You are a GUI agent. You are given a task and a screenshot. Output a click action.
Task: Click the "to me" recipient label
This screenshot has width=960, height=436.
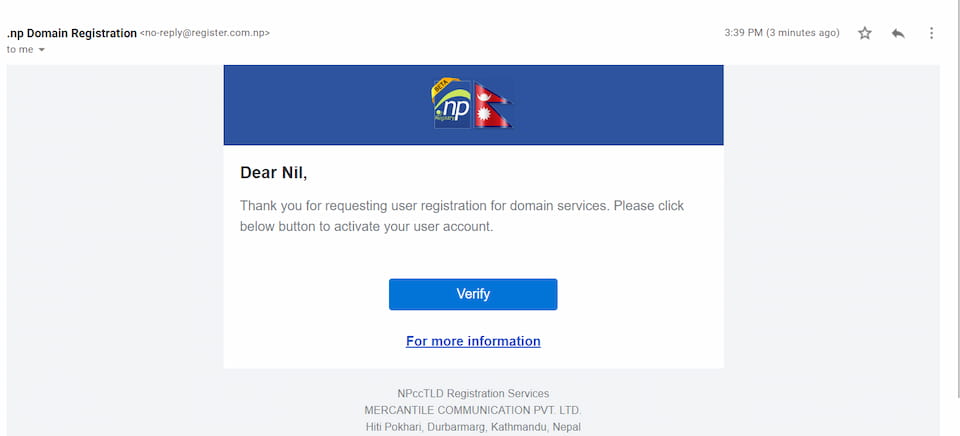tap(19, 49)
